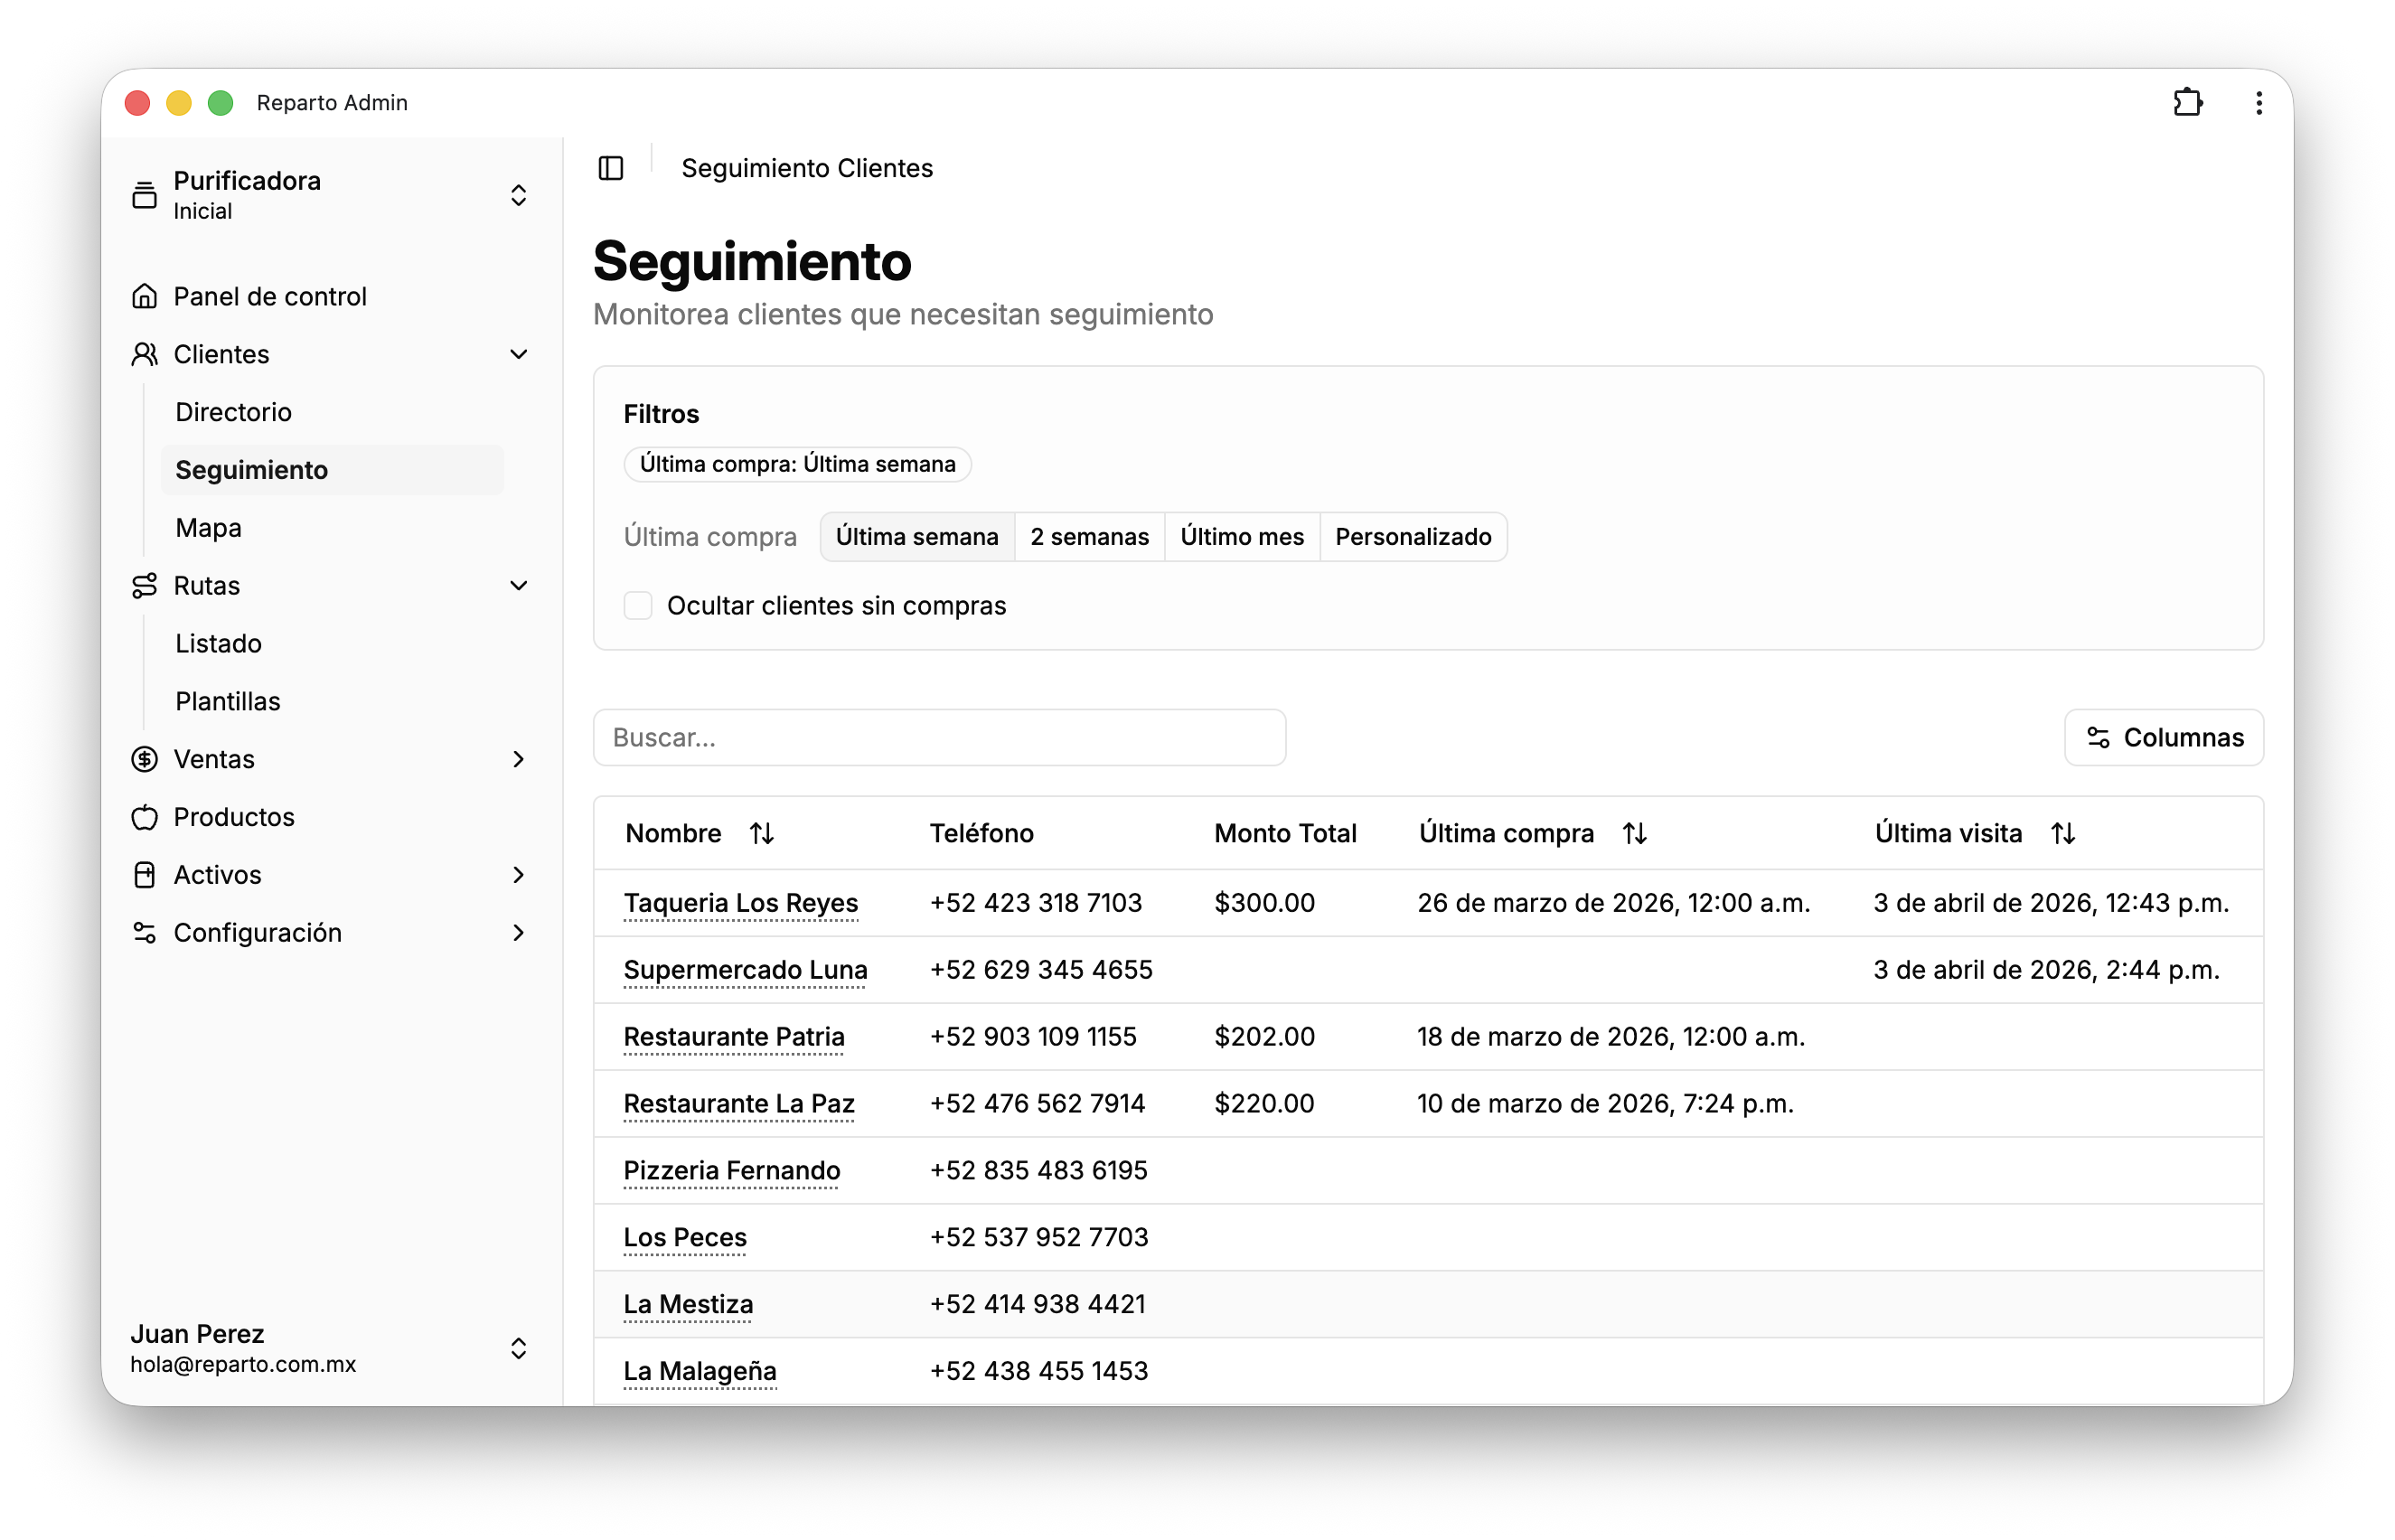Viewport: 2395px width, 1540px height.
Task: Open the Productos page
Action: [234, 817]
